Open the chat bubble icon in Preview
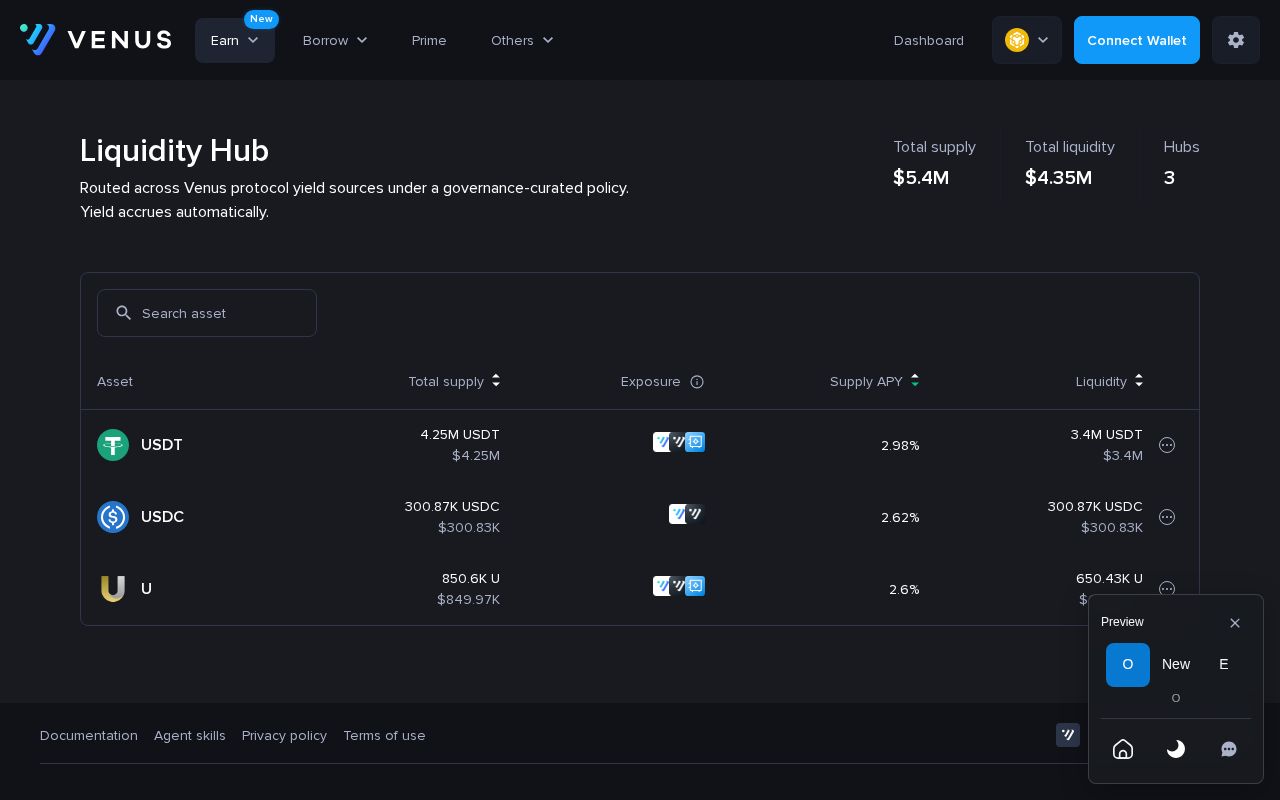1280x800 pixels. (x=1229, y=749)
